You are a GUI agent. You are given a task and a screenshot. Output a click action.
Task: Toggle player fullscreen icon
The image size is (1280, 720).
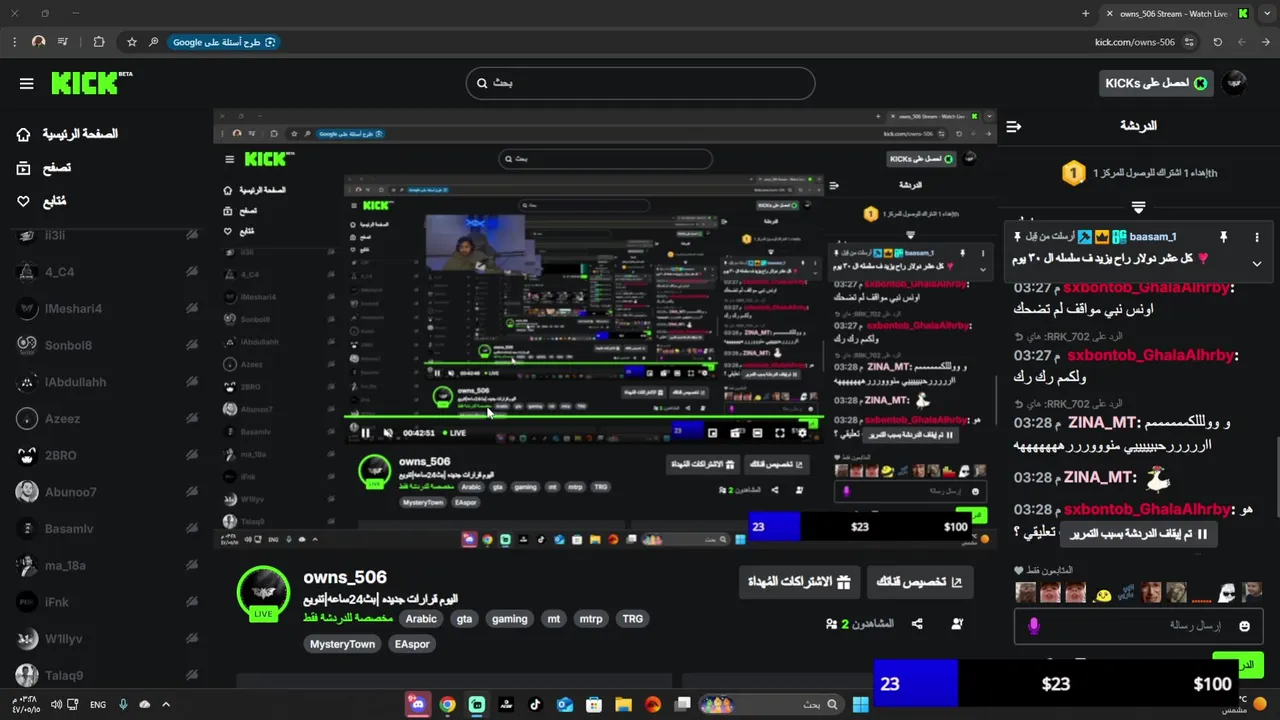[x=779, y=433]
